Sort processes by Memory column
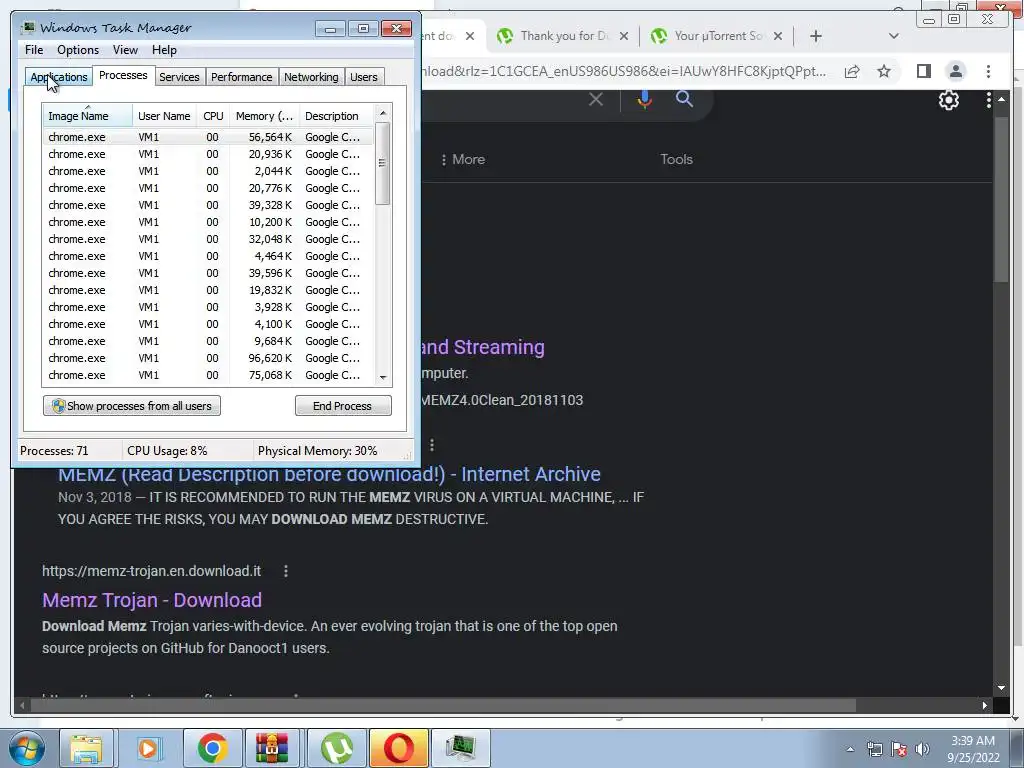The height and width of the screenshot is (768, 1024). 264,116
